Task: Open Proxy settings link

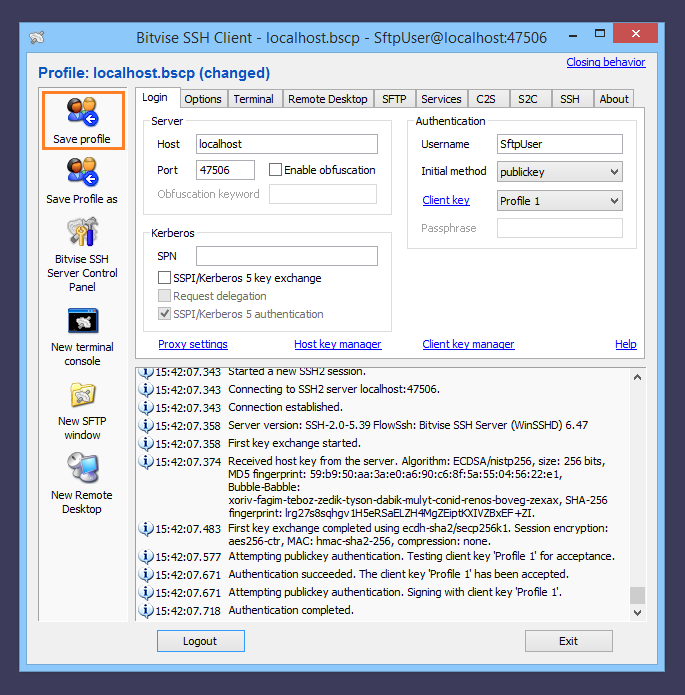Action: click(193, 344)
